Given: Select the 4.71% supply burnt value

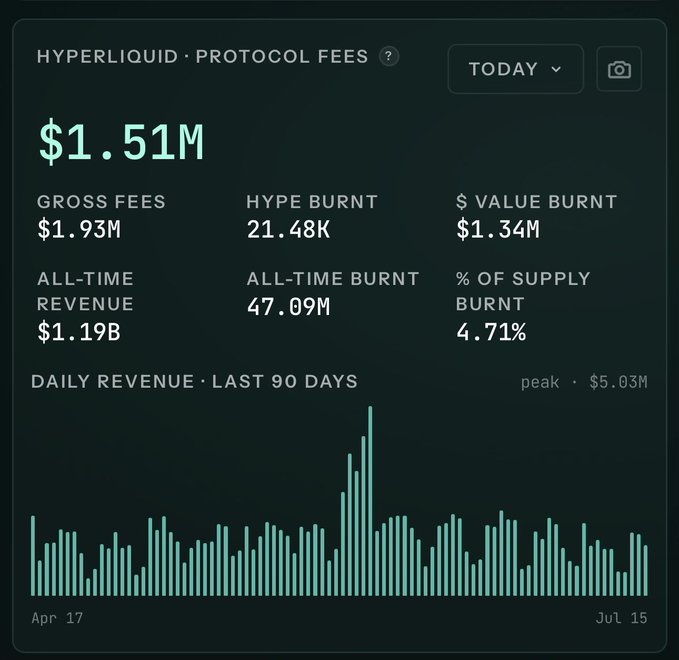Looking at the screenshot, I should click(x=491, y=332).
